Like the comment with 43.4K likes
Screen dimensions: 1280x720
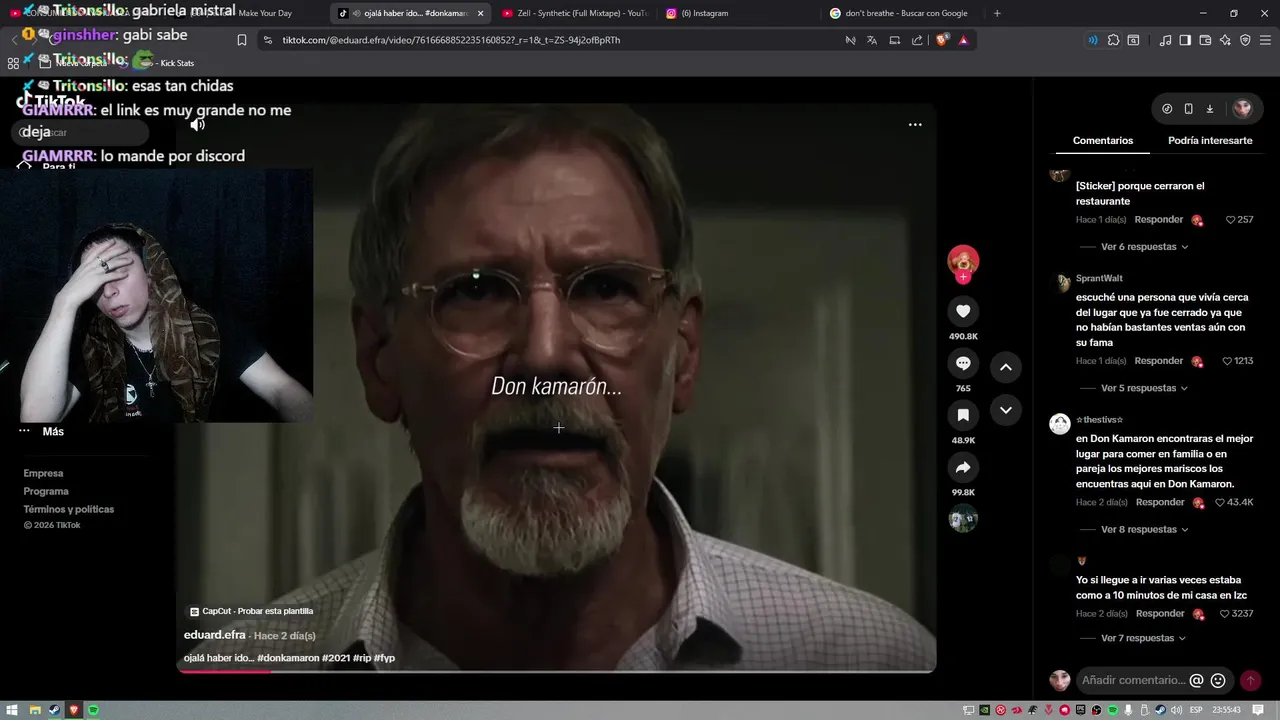click(1219, 502)
